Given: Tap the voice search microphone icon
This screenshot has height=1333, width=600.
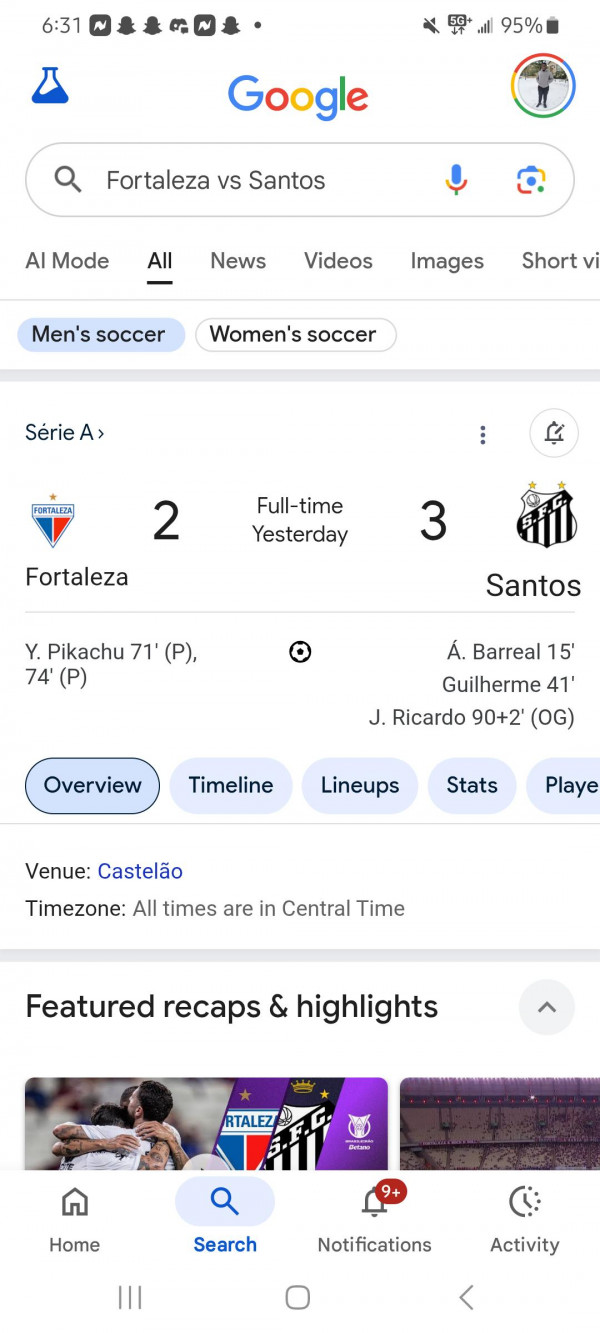Looking at the screenshot, I should 456,180.
